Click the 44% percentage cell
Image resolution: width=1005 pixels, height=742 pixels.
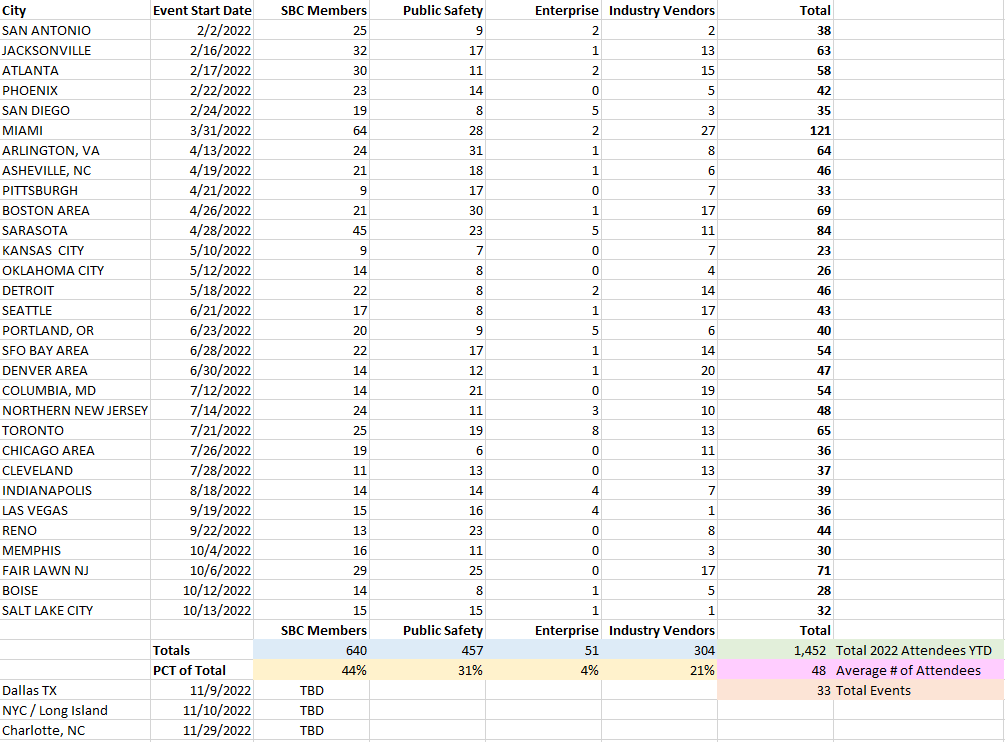coord(311,670)
